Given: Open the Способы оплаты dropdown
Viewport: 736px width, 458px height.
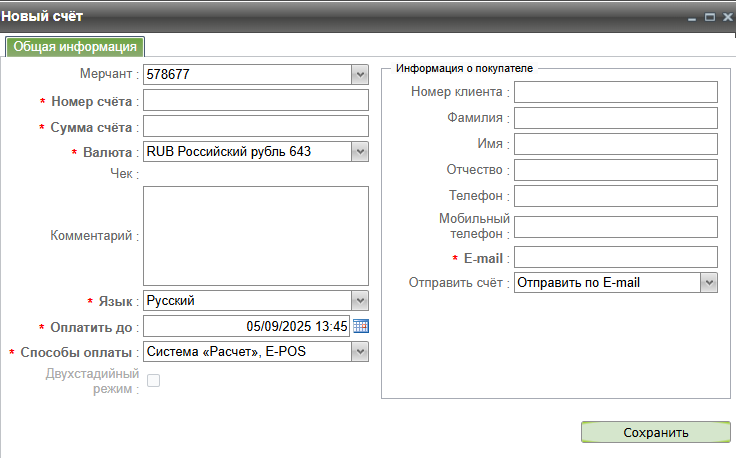Looking at the screenshot, I should pos(360,352).
